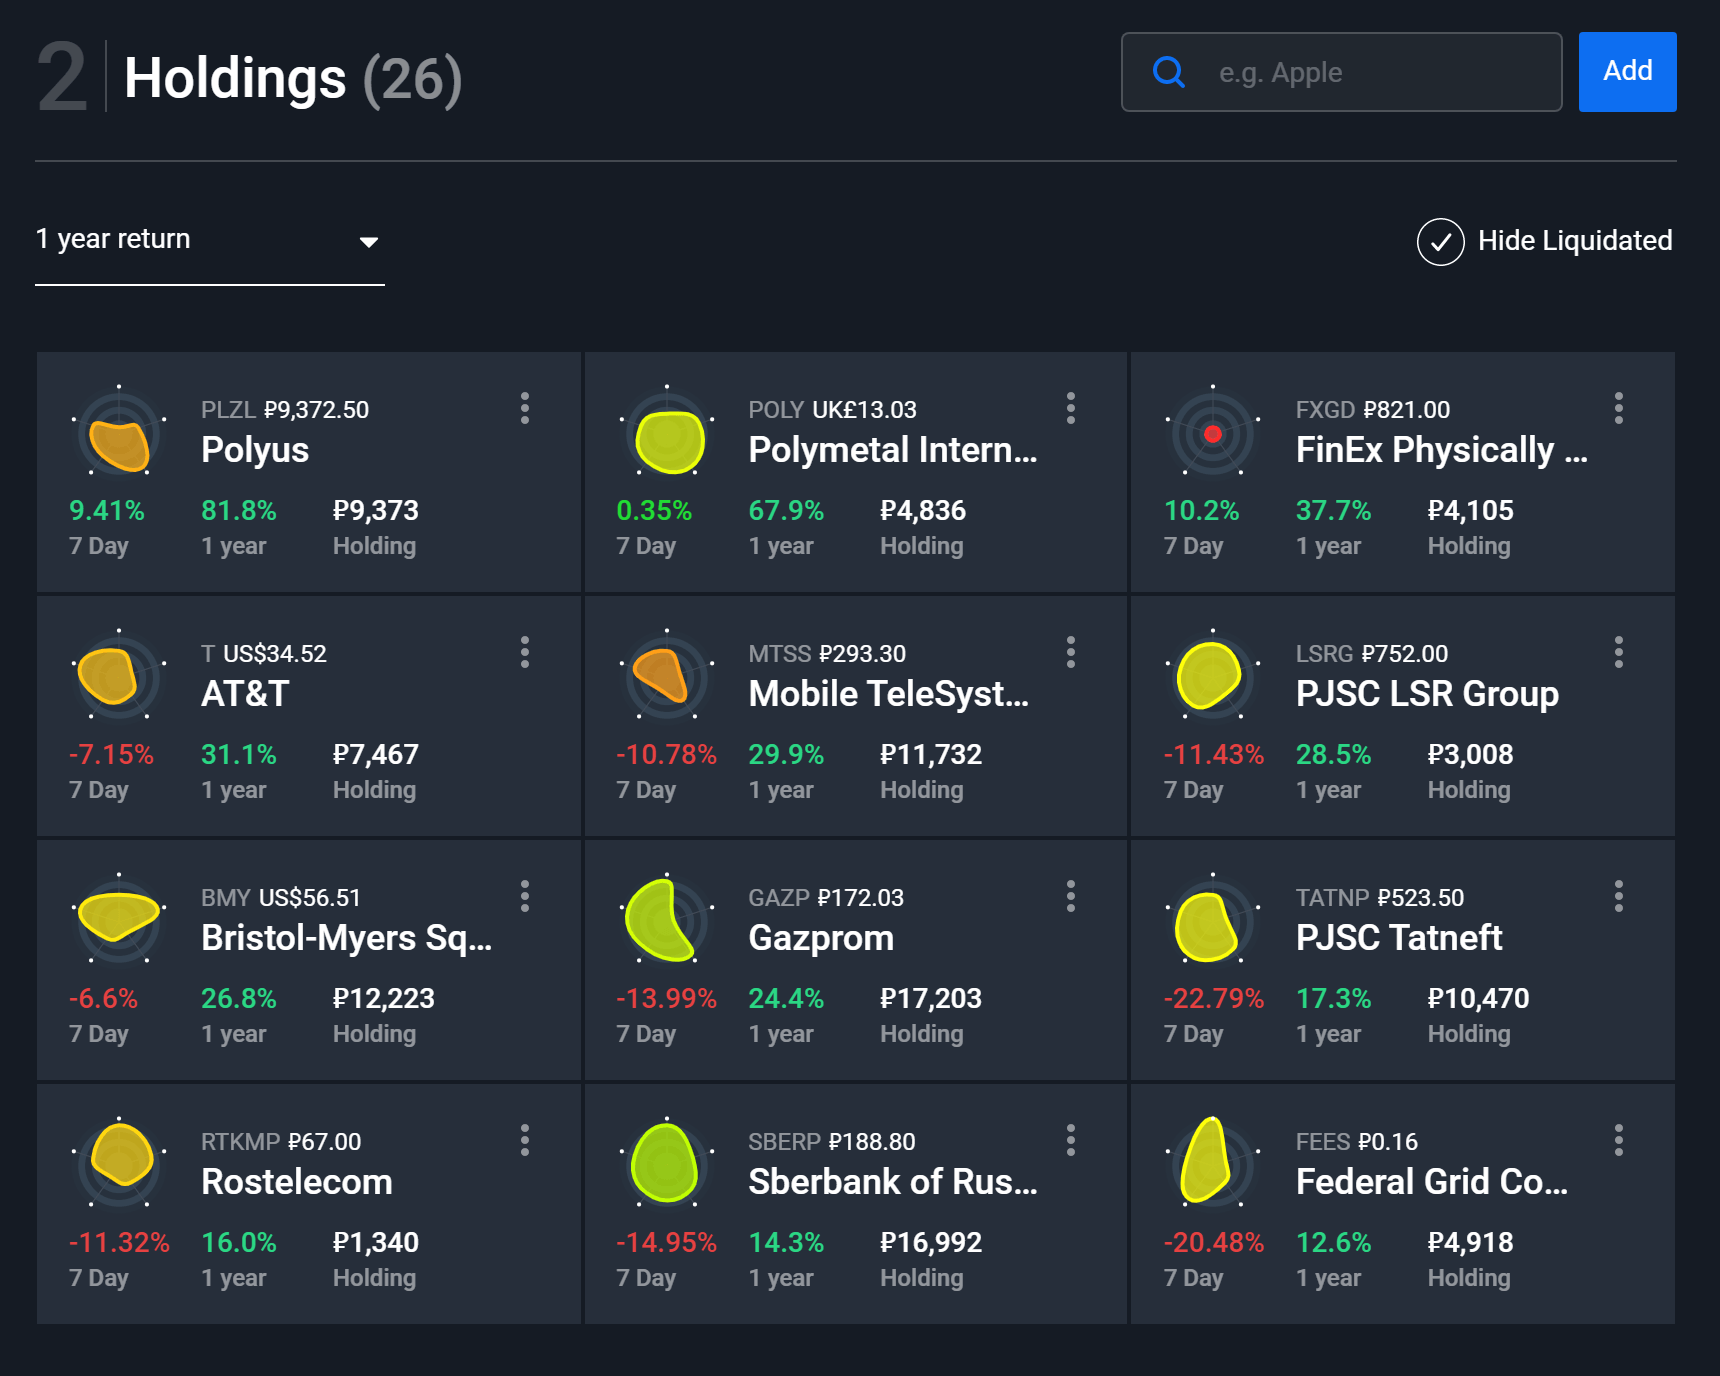Viewport: 1720px width, 1376px height.
Task: Click the SBERP ₽188.80 ticker text
Action: point(832,1142)
